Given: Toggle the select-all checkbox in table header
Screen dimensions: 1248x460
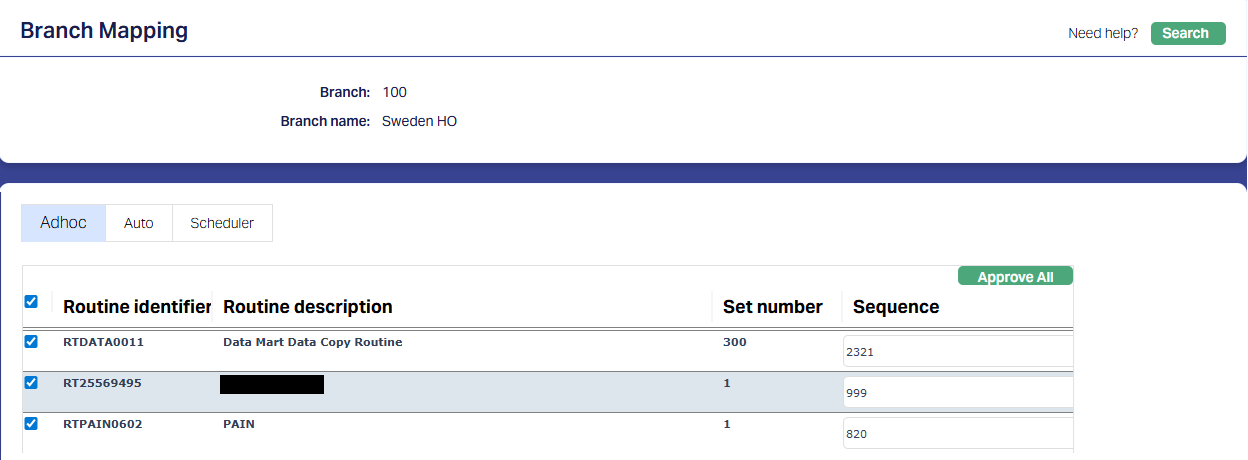Looking at the screenshot, I should (x=31, y=301).
